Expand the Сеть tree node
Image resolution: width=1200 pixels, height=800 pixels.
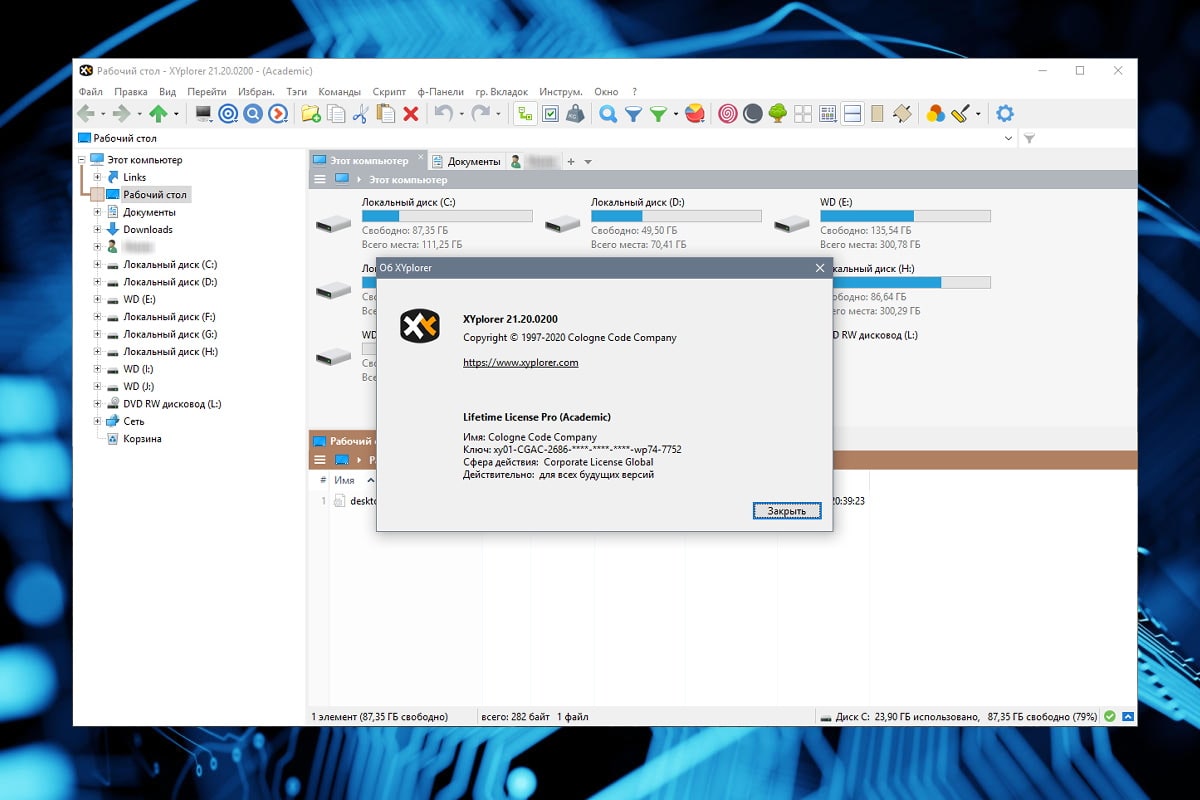97,421
